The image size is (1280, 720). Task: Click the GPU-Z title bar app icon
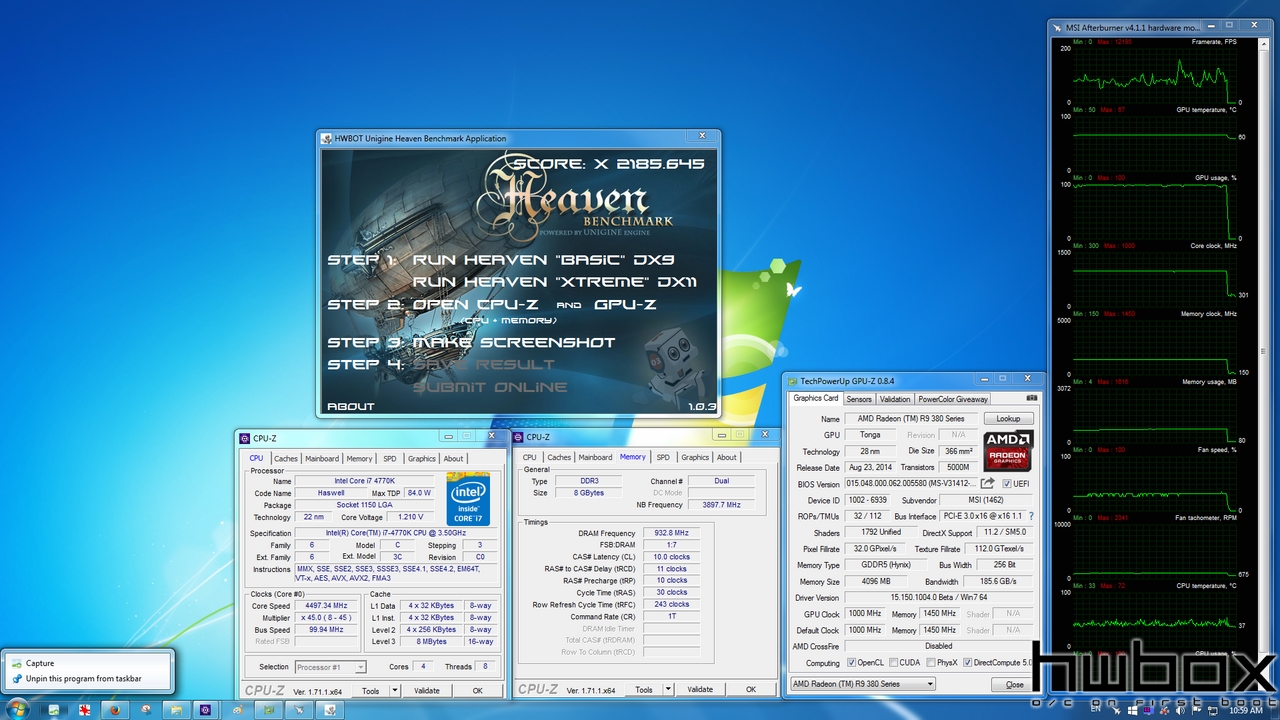(793, 381)
